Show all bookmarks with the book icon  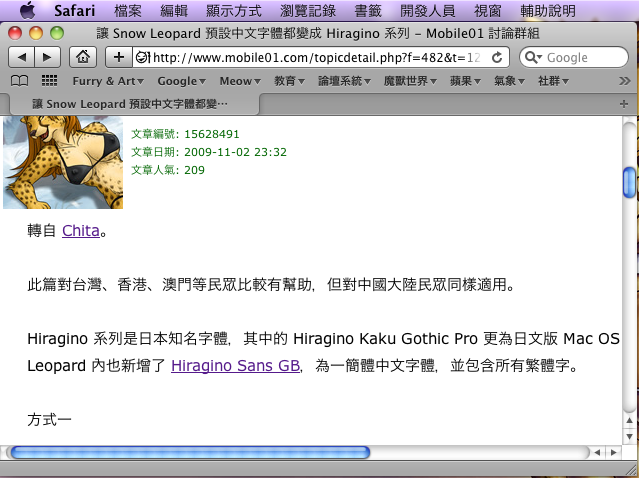point(20,81)
